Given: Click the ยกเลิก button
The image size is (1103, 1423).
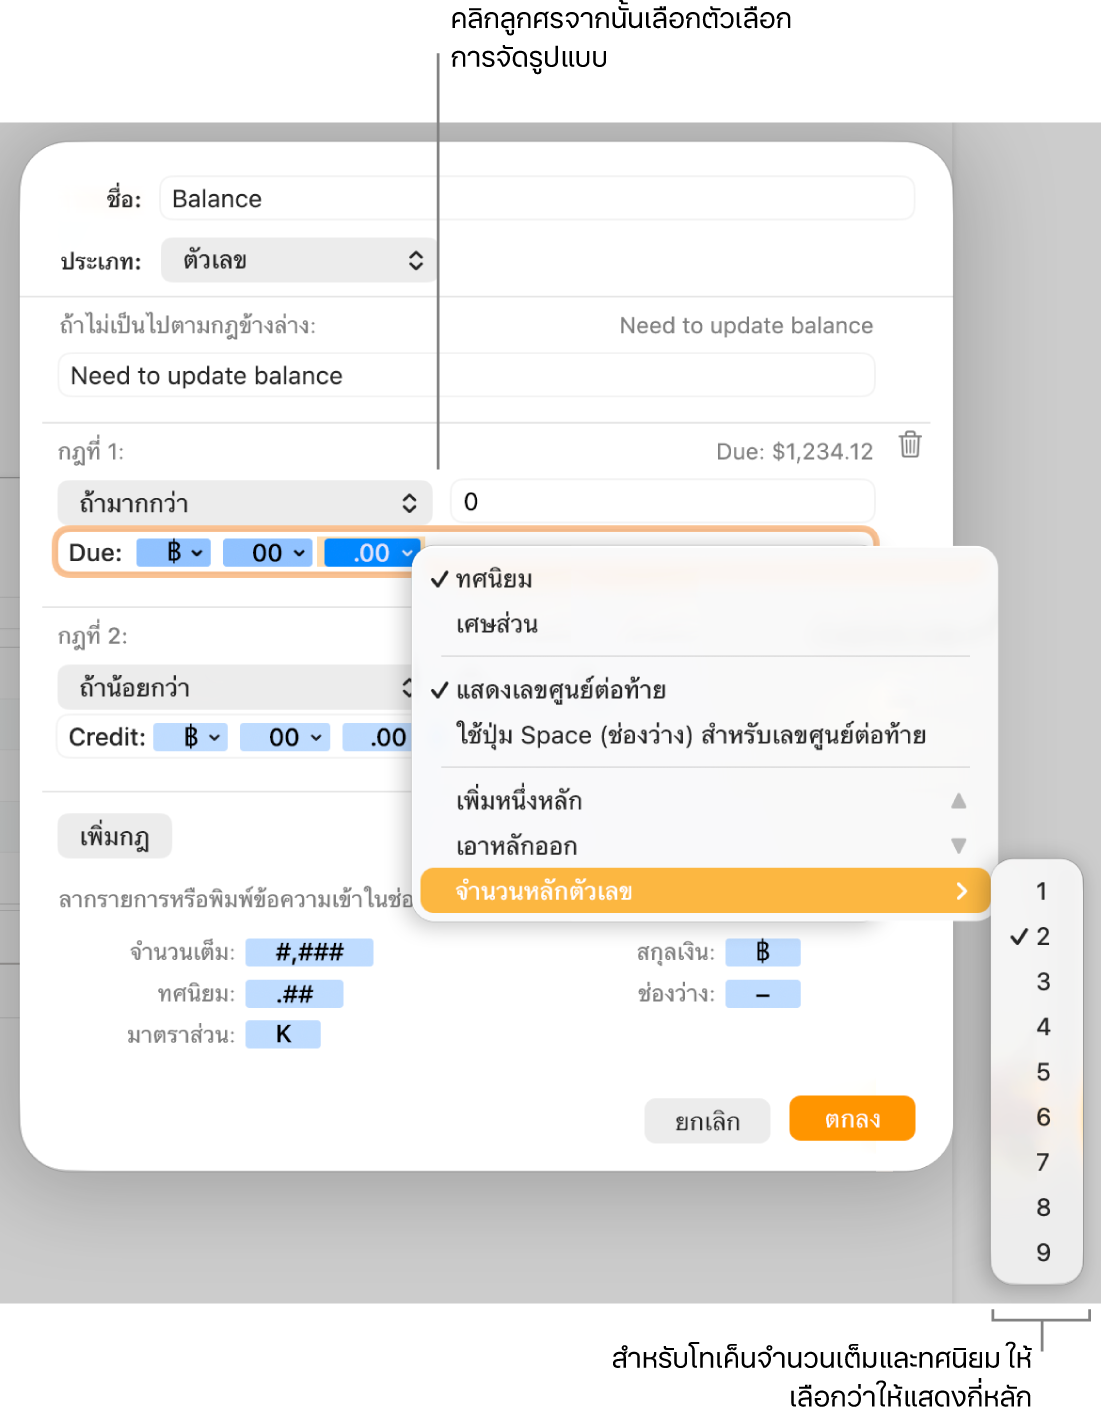Looking at the screenshot, I should pyautogui.click(x=707, y=1121).
